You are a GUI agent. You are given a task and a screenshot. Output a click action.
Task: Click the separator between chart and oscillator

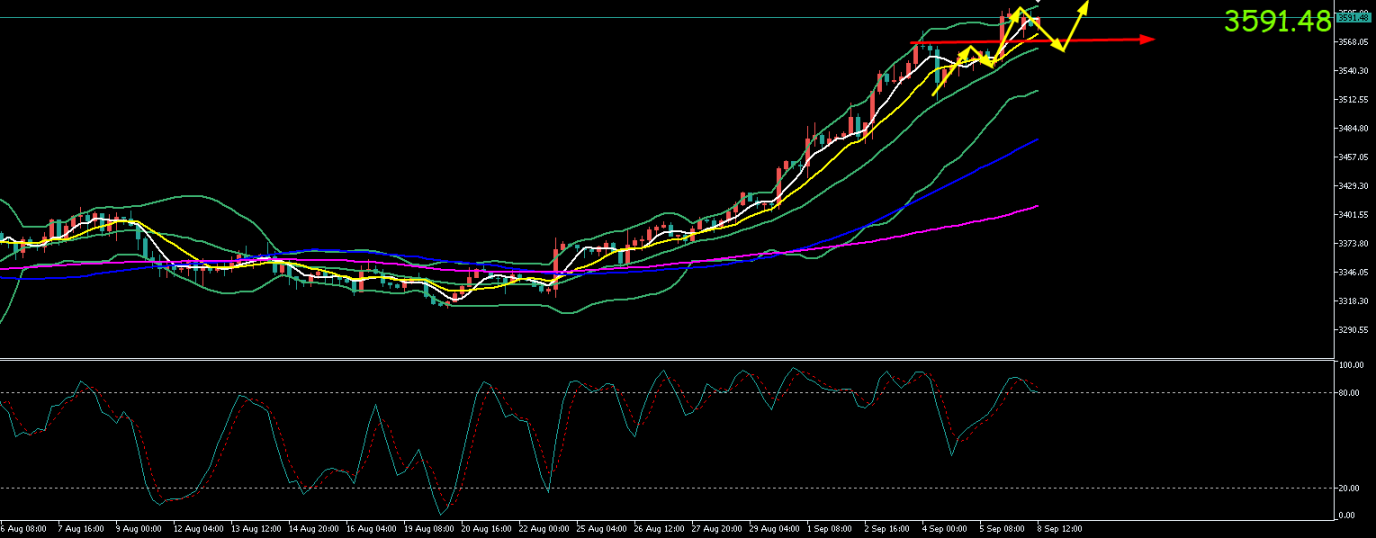667,358
